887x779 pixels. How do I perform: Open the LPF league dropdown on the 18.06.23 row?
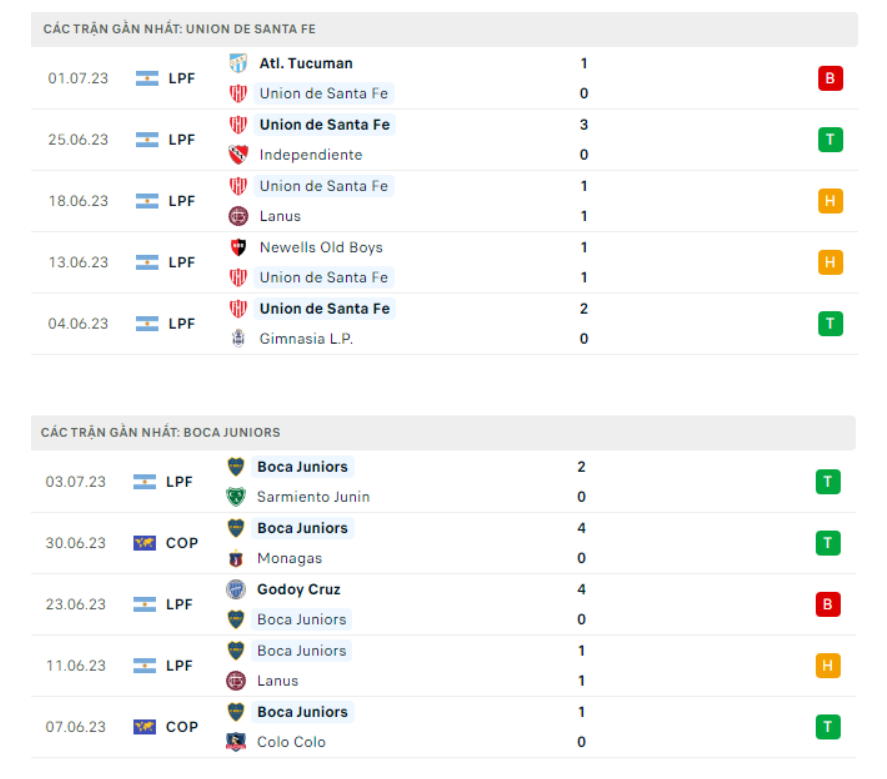(180, 201)
